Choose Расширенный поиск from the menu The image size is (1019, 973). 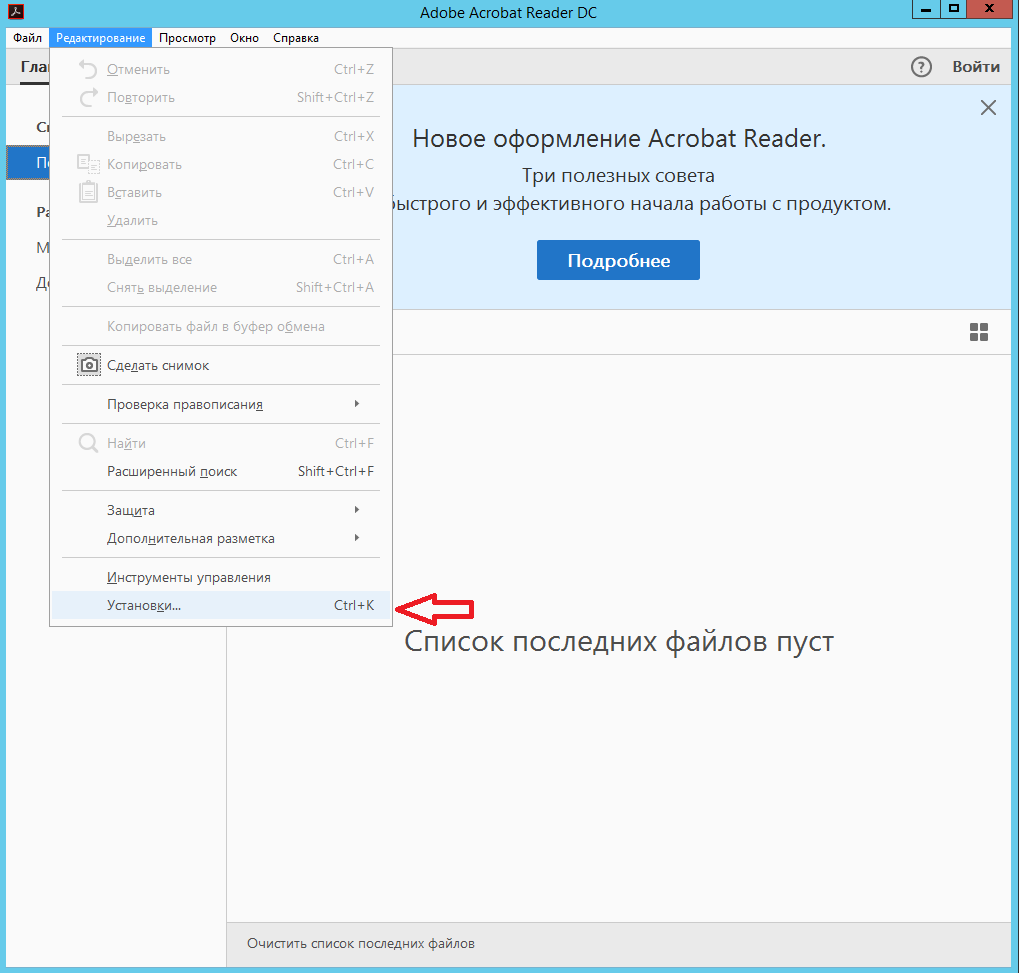click(172, 471)
